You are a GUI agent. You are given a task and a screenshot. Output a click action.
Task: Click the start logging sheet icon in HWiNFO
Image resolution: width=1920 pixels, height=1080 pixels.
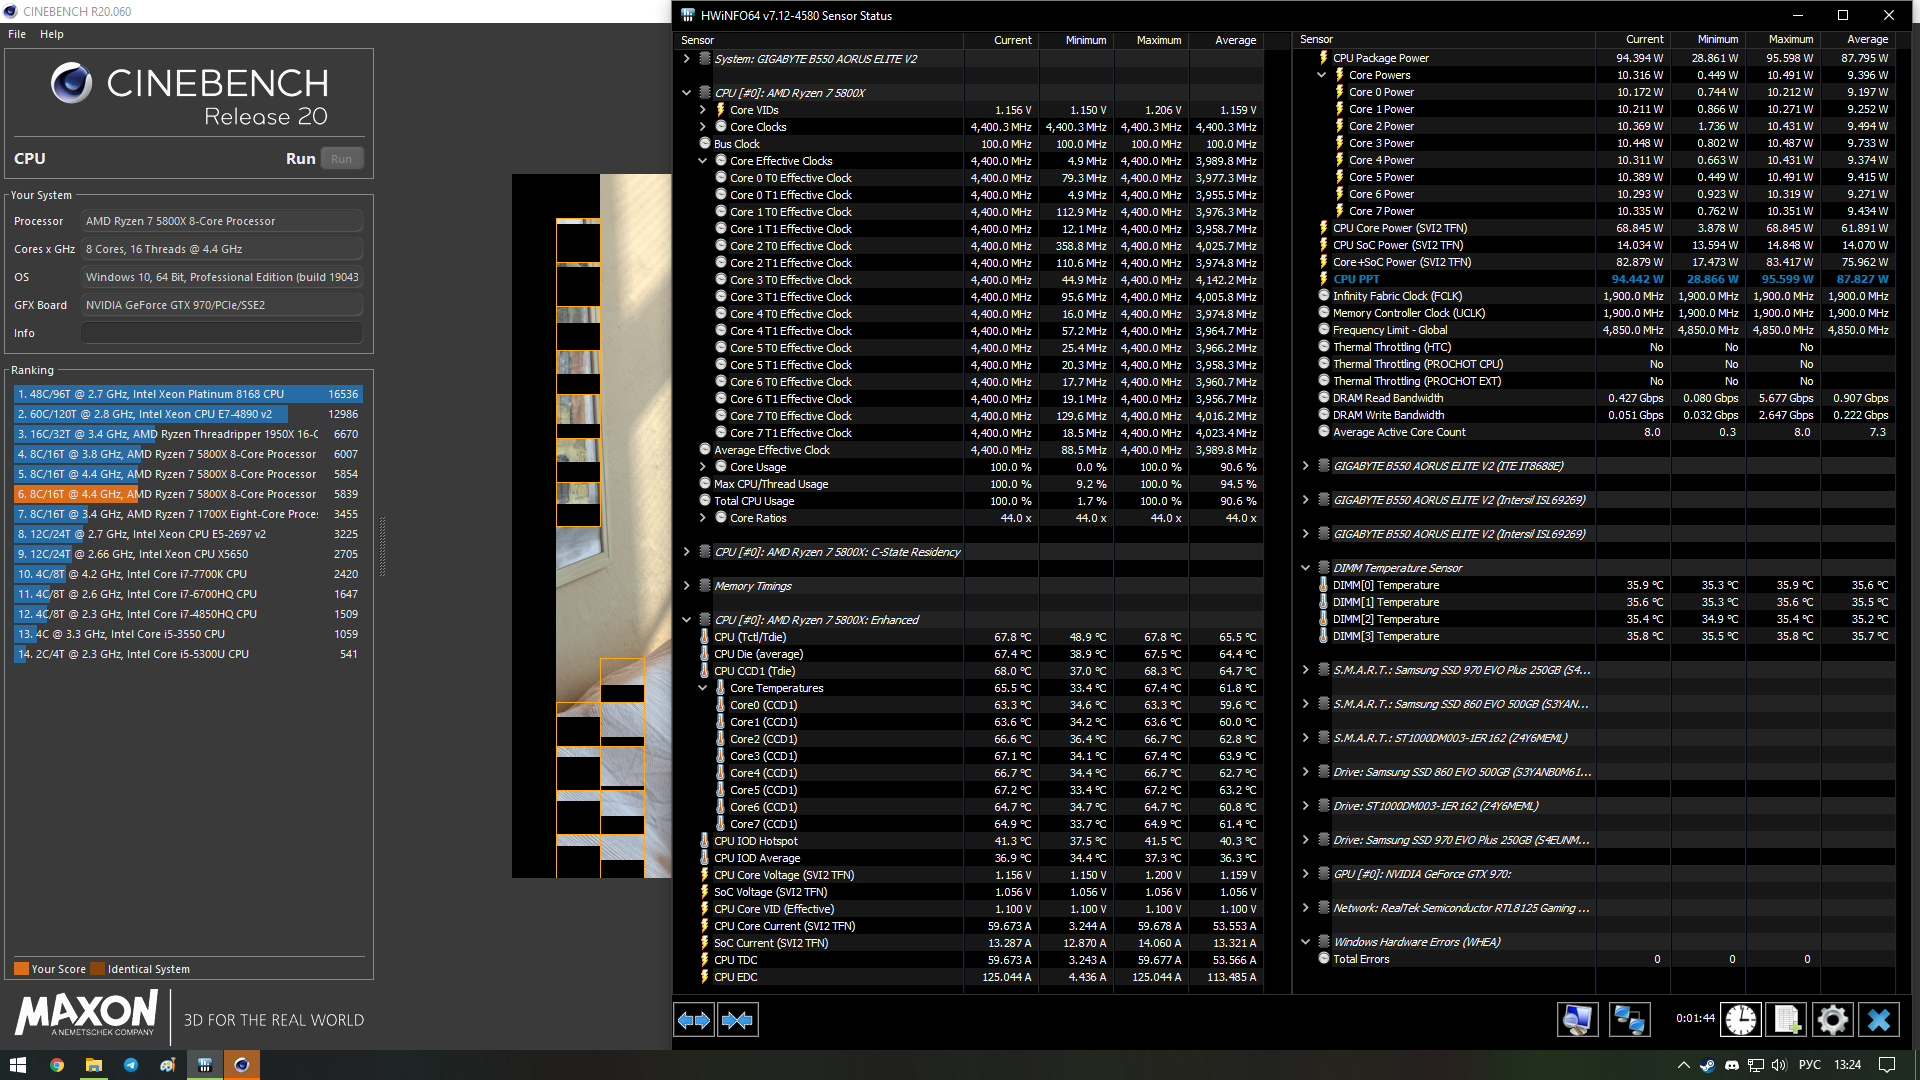(x=1786, y=1020)
